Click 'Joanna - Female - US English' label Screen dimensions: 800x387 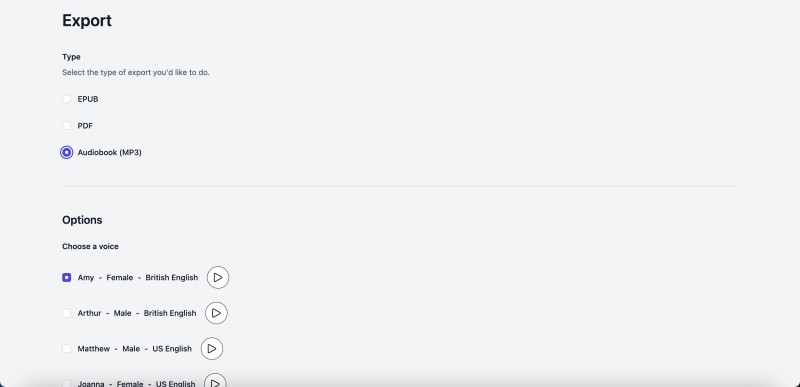click(x=136, y=383)
